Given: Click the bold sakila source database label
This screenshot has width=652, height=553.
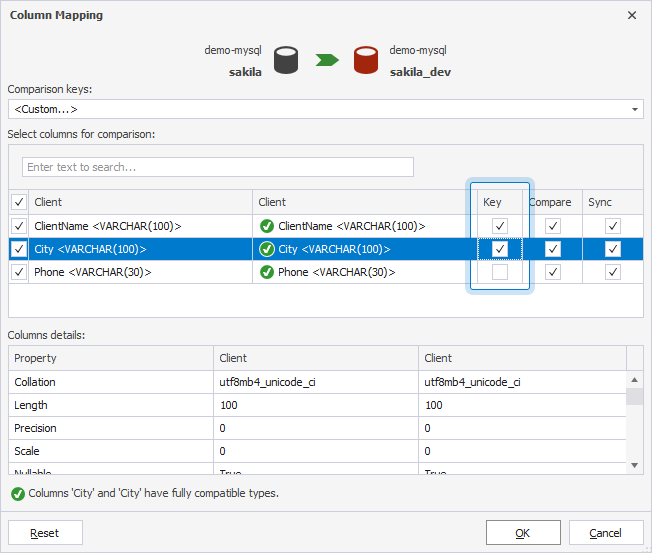Looking at the screenshot, I should click(245, 72).
